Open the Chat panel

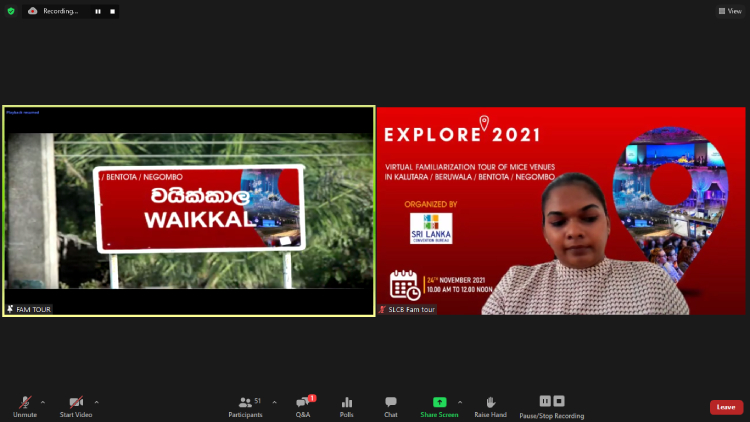(391, 407)
